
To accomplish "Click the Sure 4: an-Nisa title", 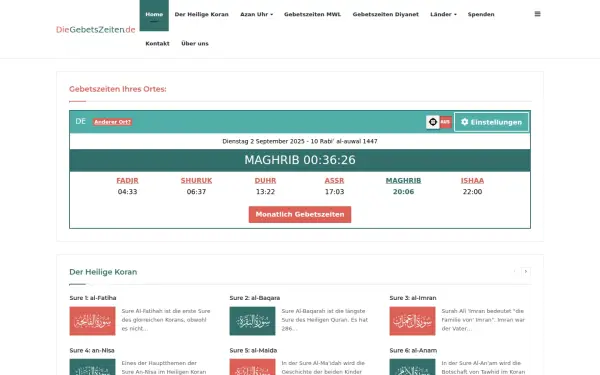I will 92,350.
